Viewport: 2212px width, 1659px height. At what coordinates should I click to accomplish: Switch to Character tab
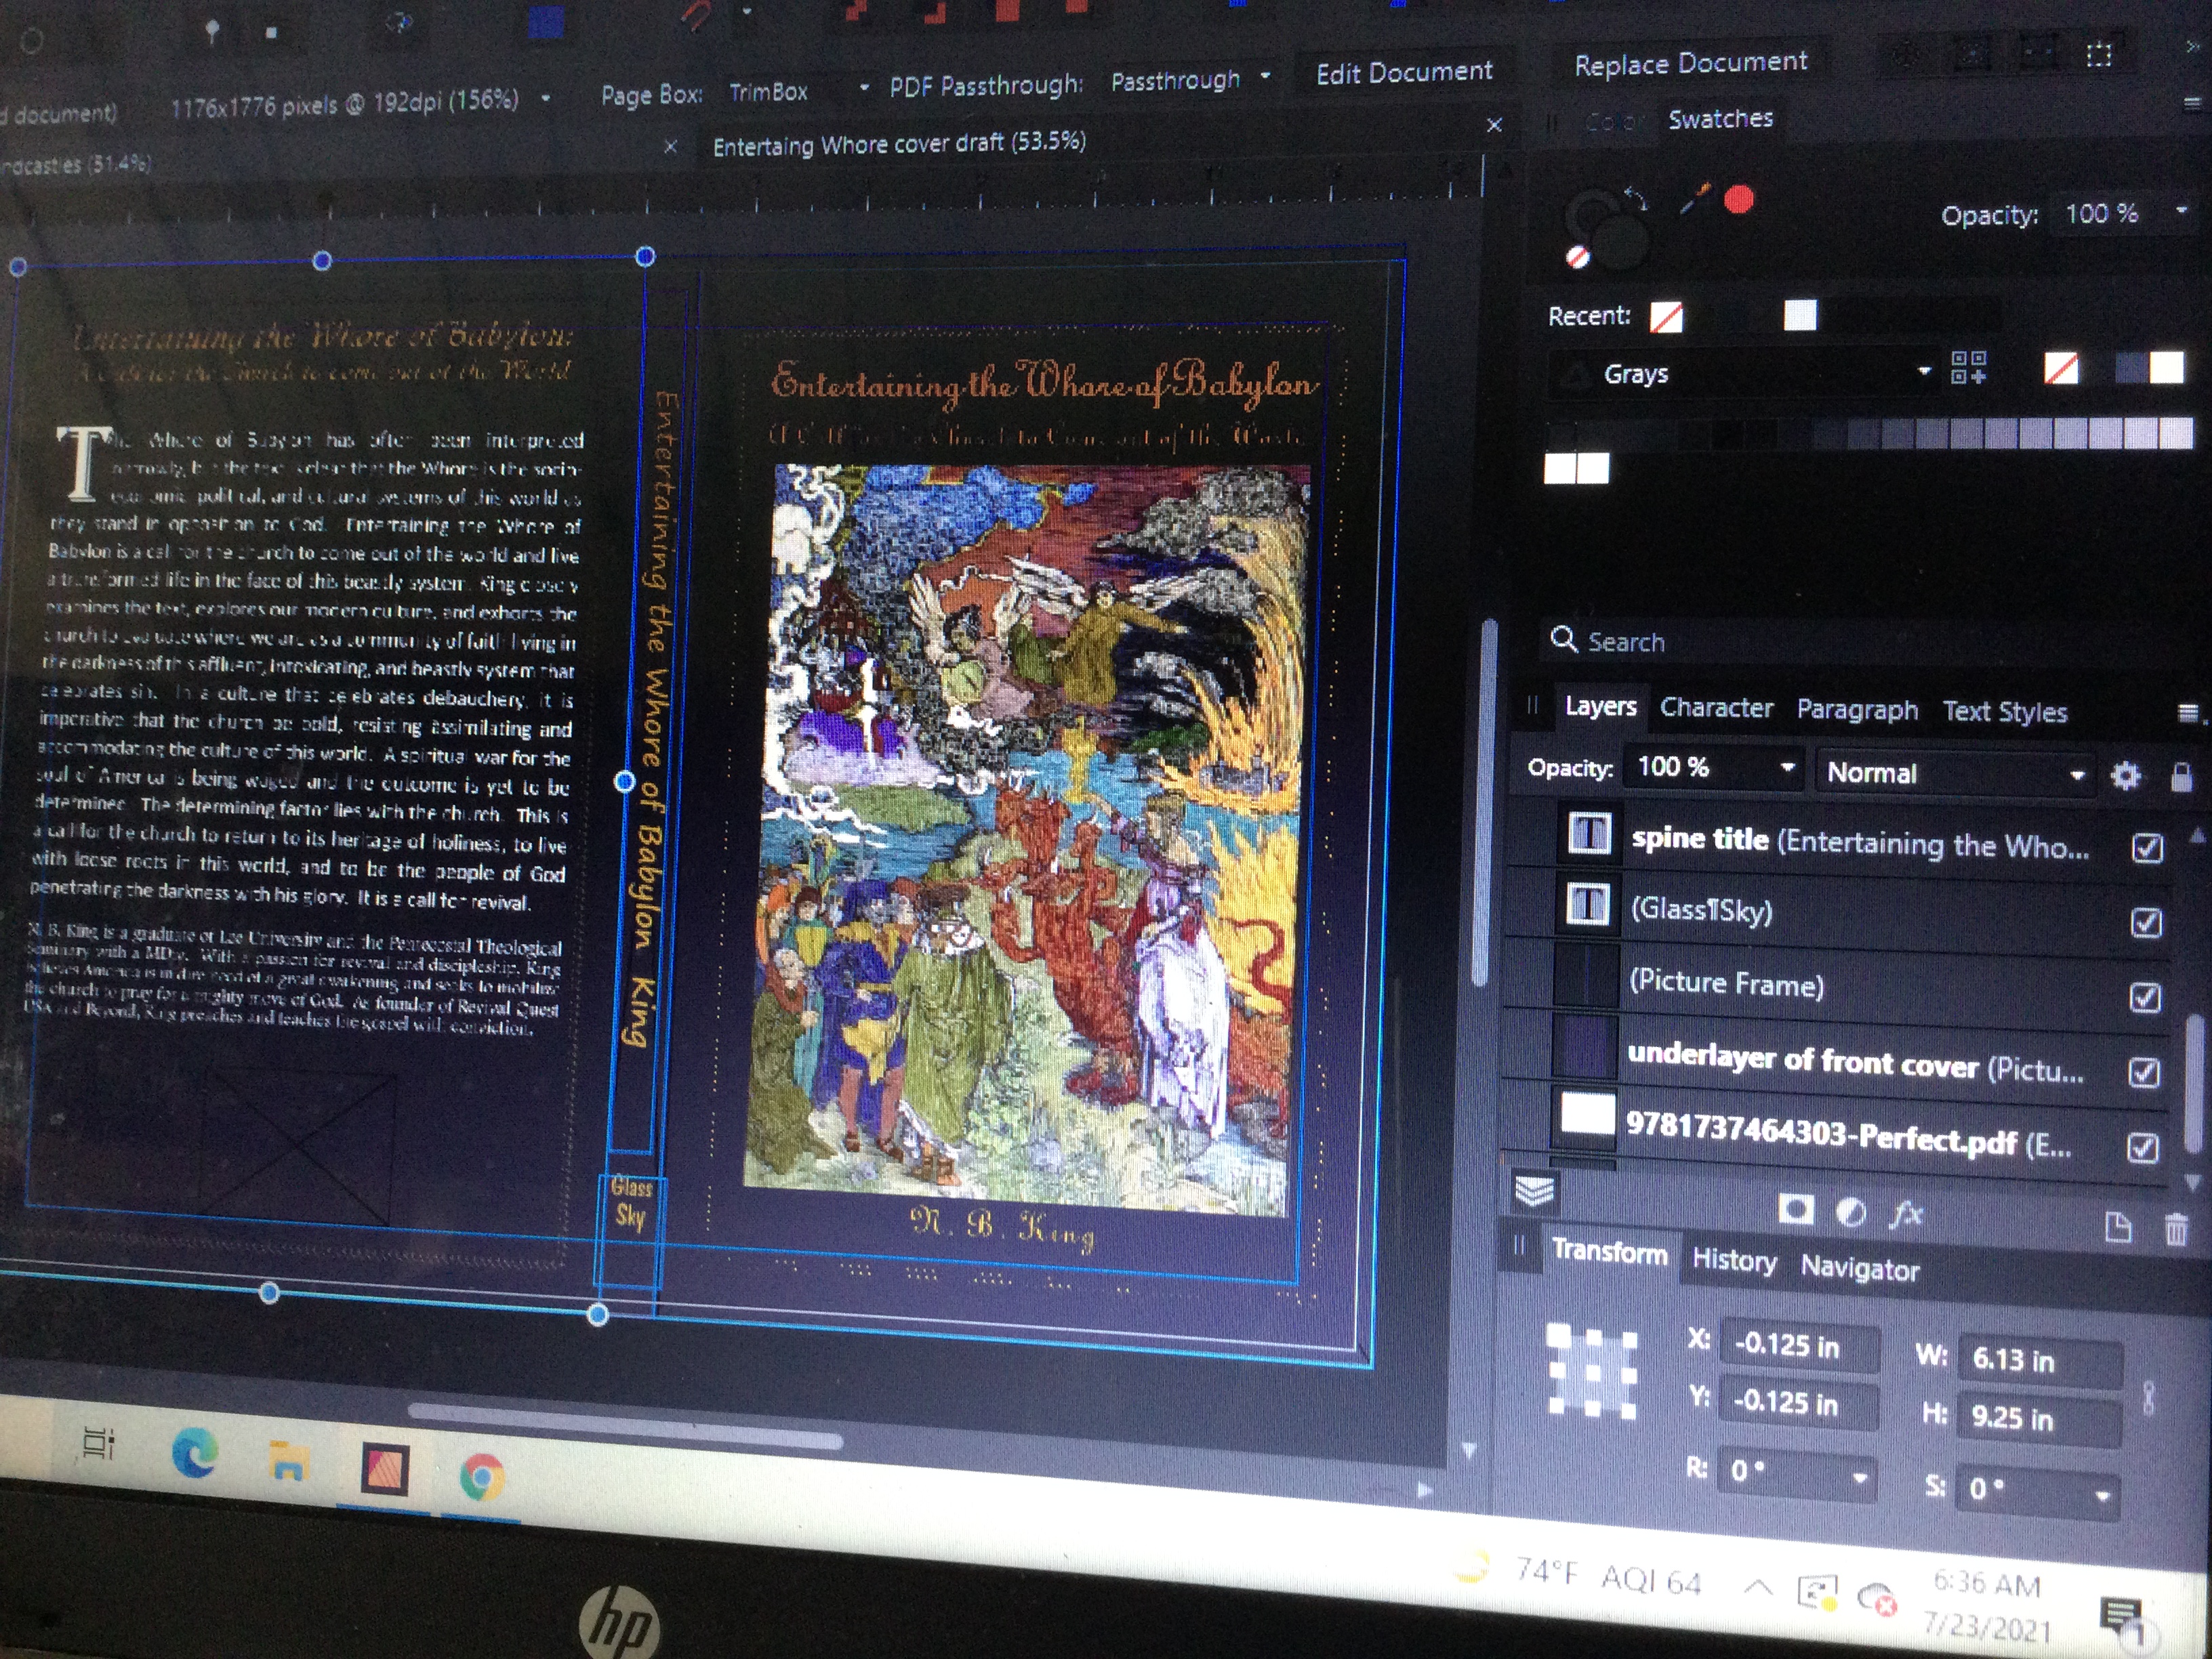[x=1716, y=708]
